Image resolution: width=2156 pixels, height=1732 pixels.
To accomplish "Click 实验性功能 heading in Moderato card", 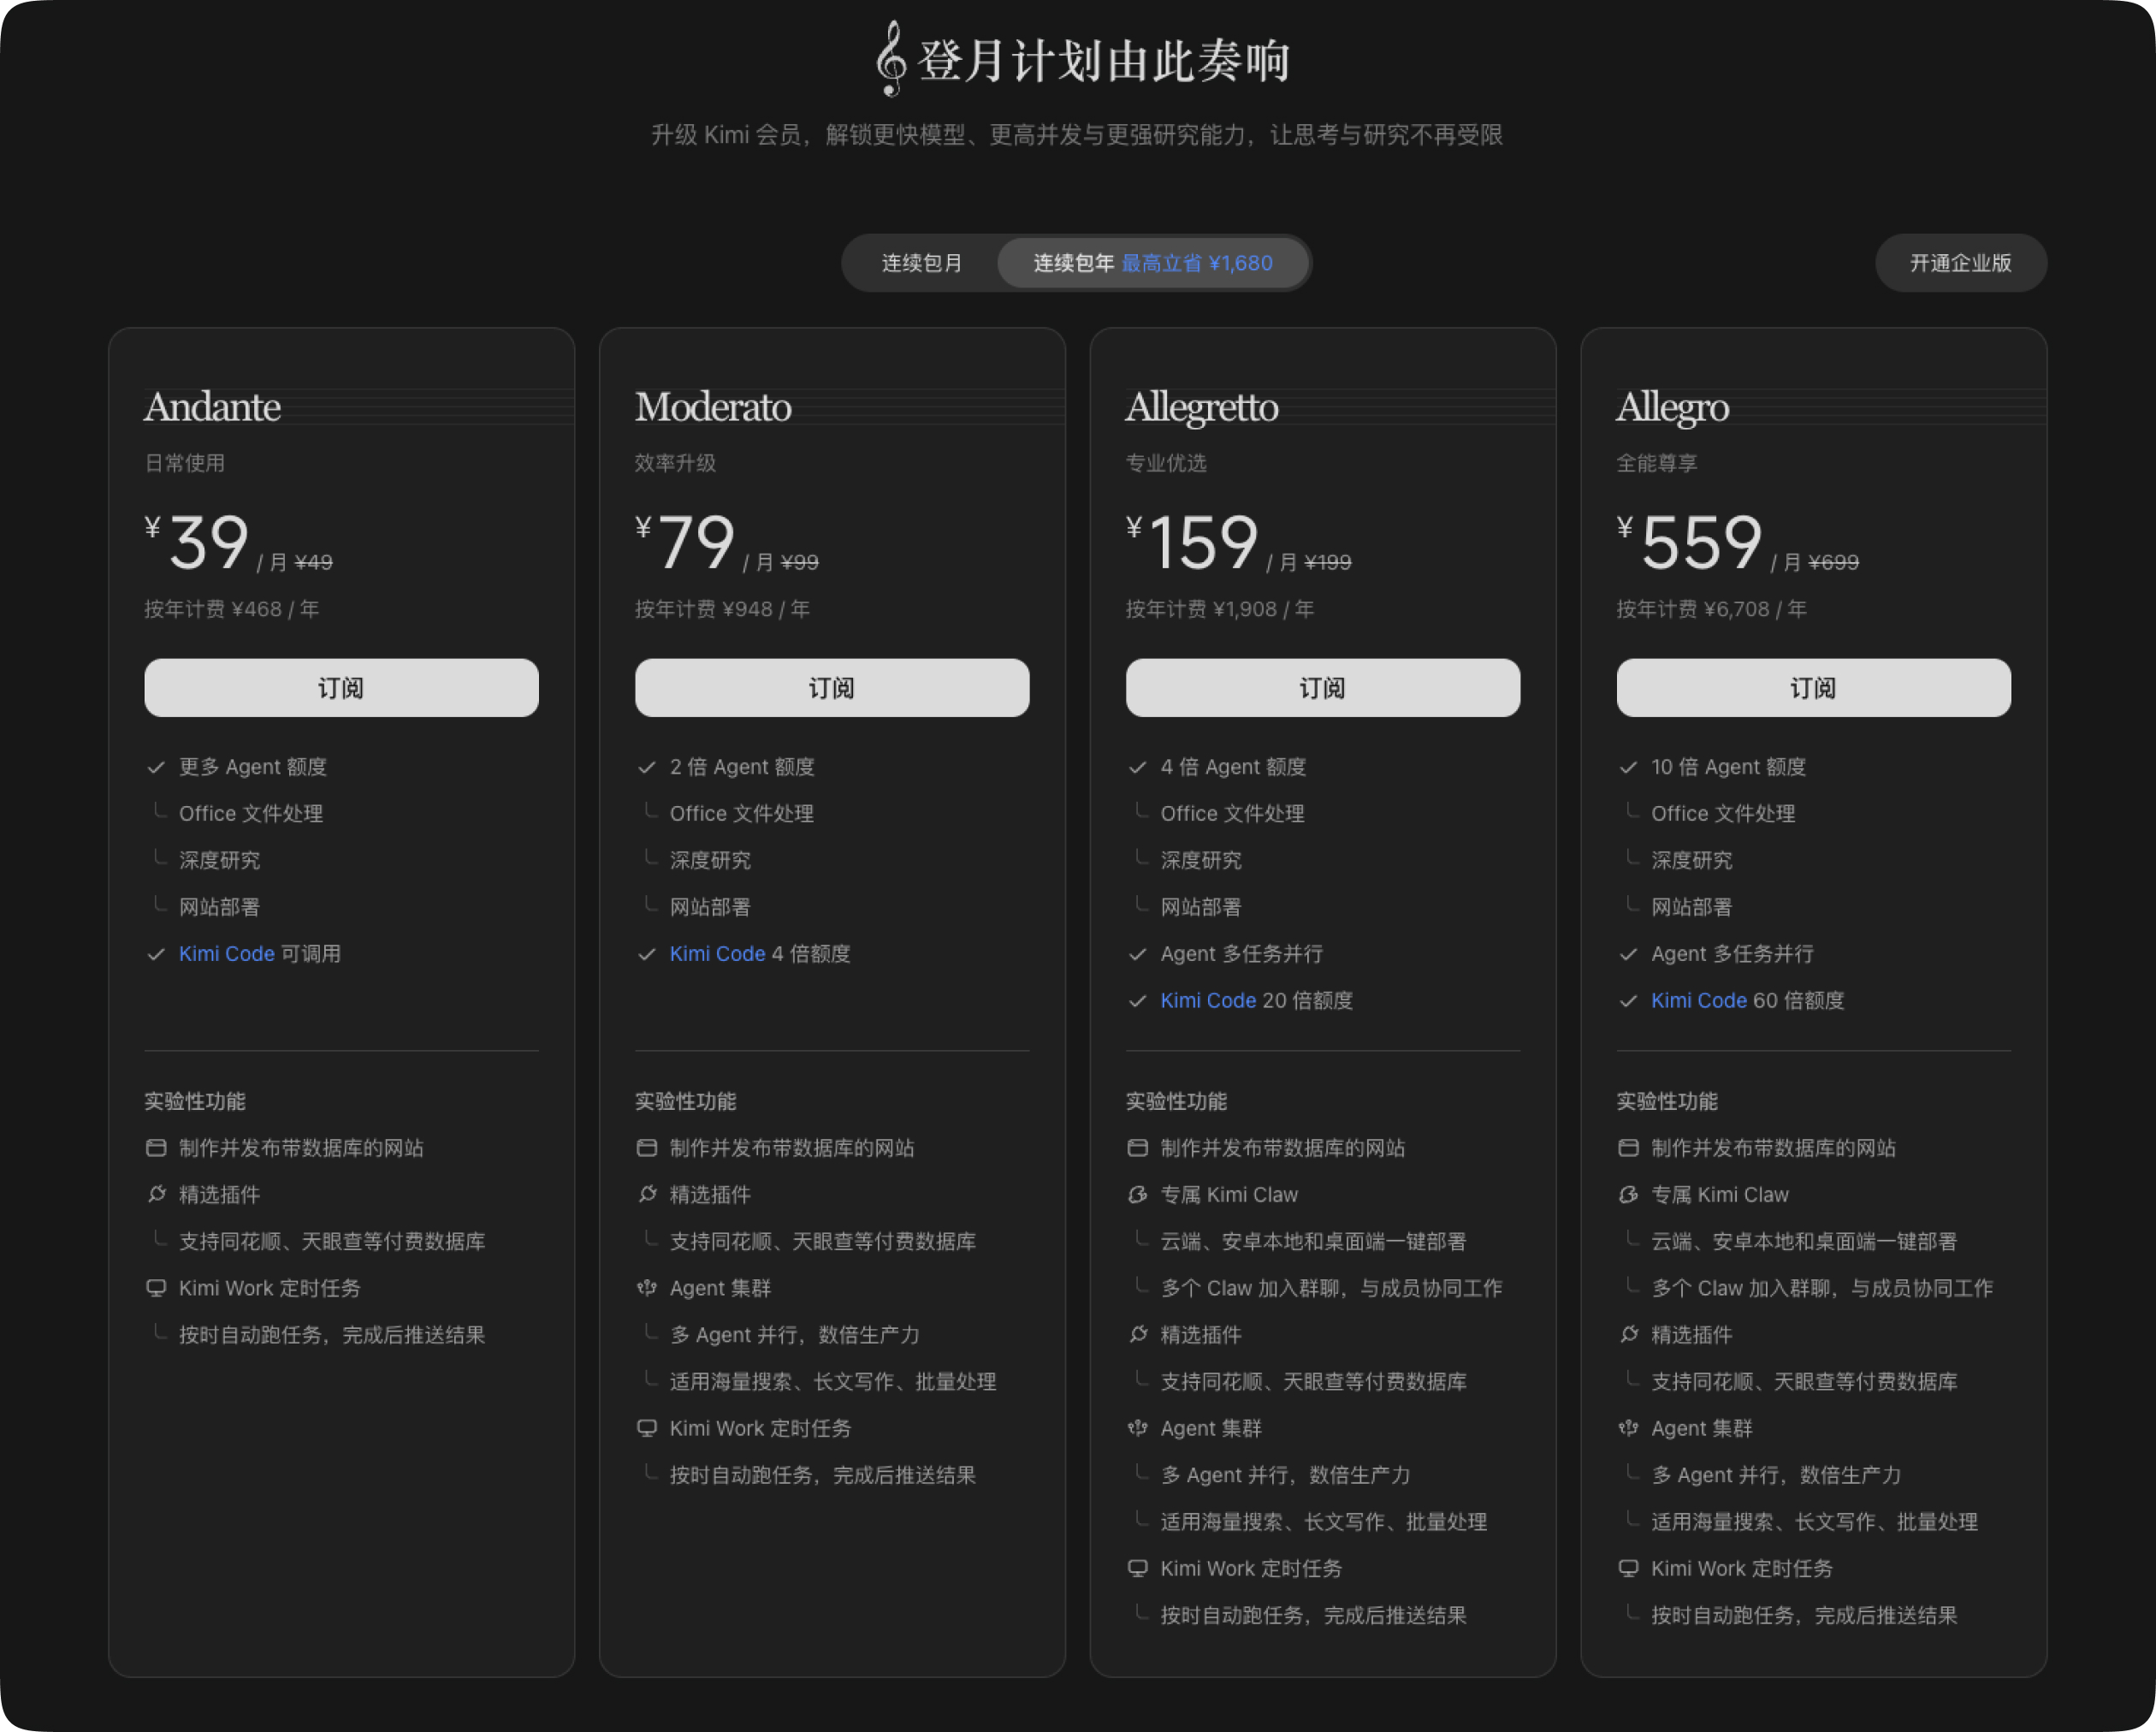I will tap(686, 1101).
